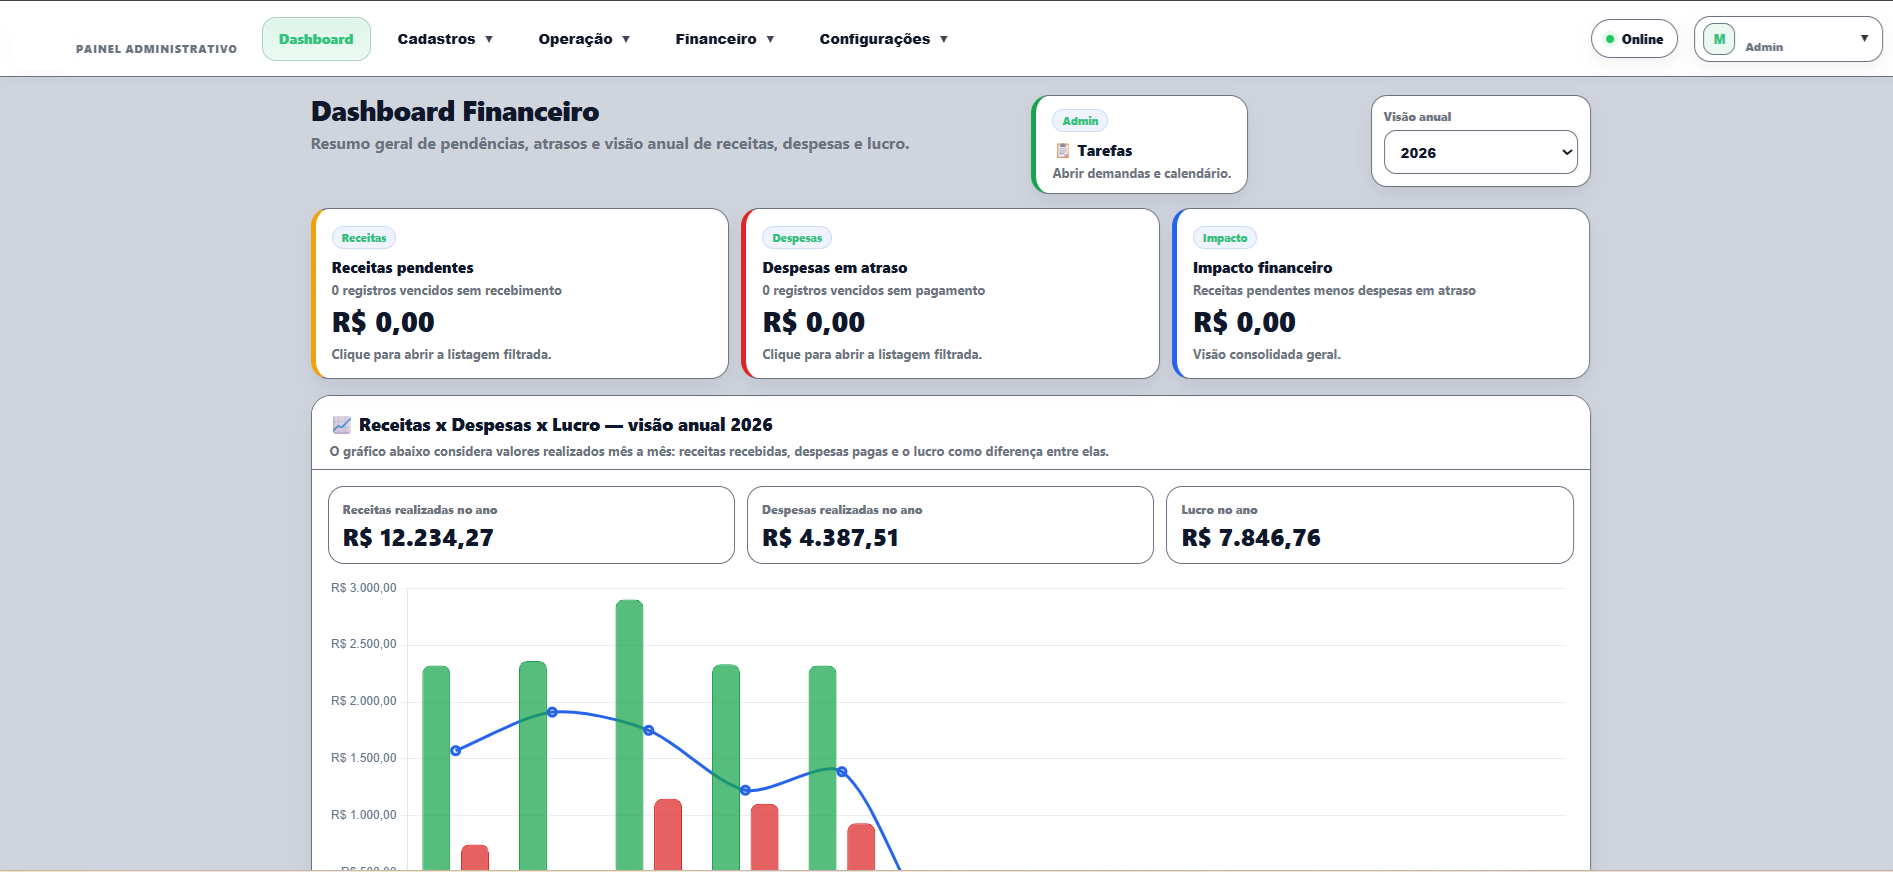The image size is (1893, 872).
Task: Click the Receitas tag badge
Action: (x=364, y=238)
